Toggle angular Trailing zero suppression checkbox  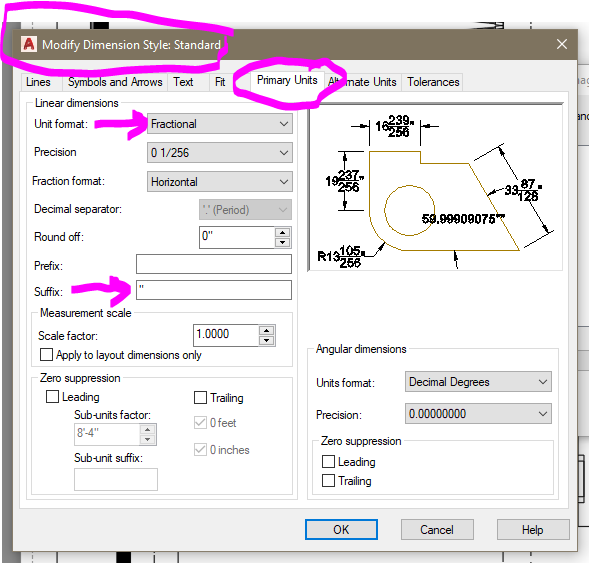point(328,480)
